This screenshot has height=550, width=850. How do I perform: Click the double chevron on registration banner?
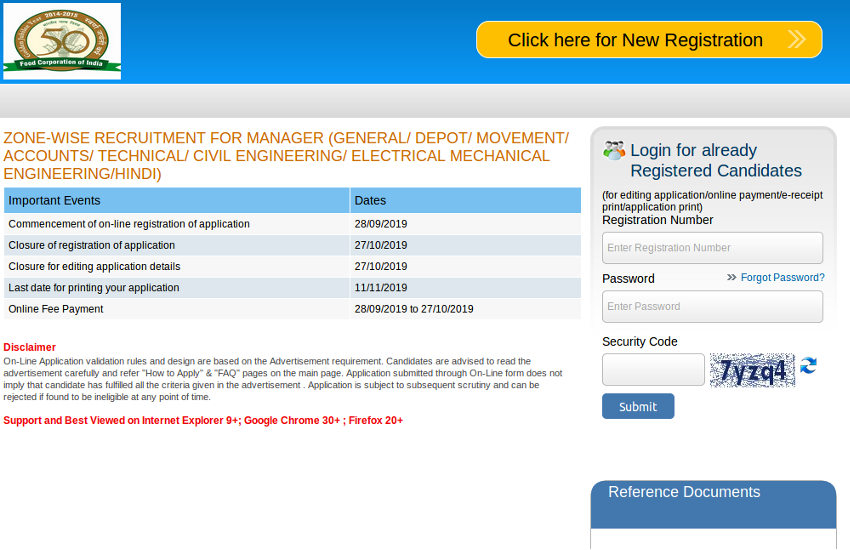coord(796,40)
